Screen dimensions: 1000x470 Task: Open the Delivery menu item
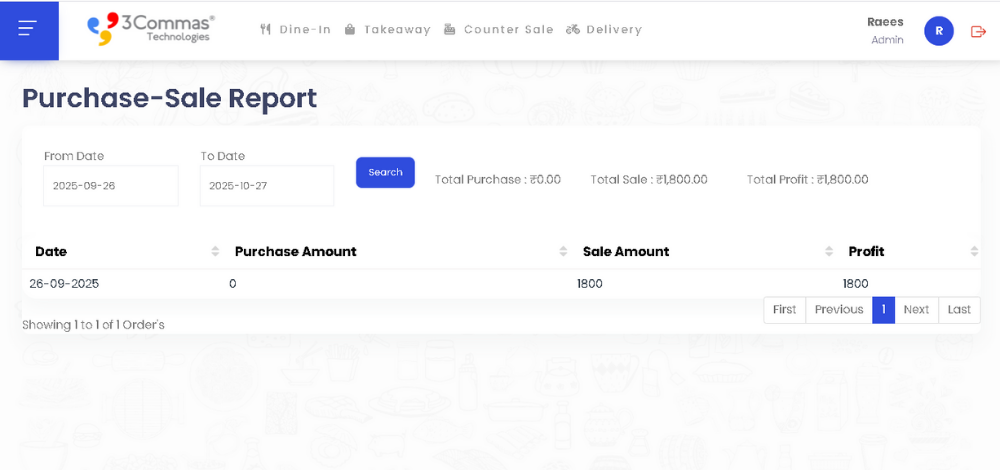(614, 30)
